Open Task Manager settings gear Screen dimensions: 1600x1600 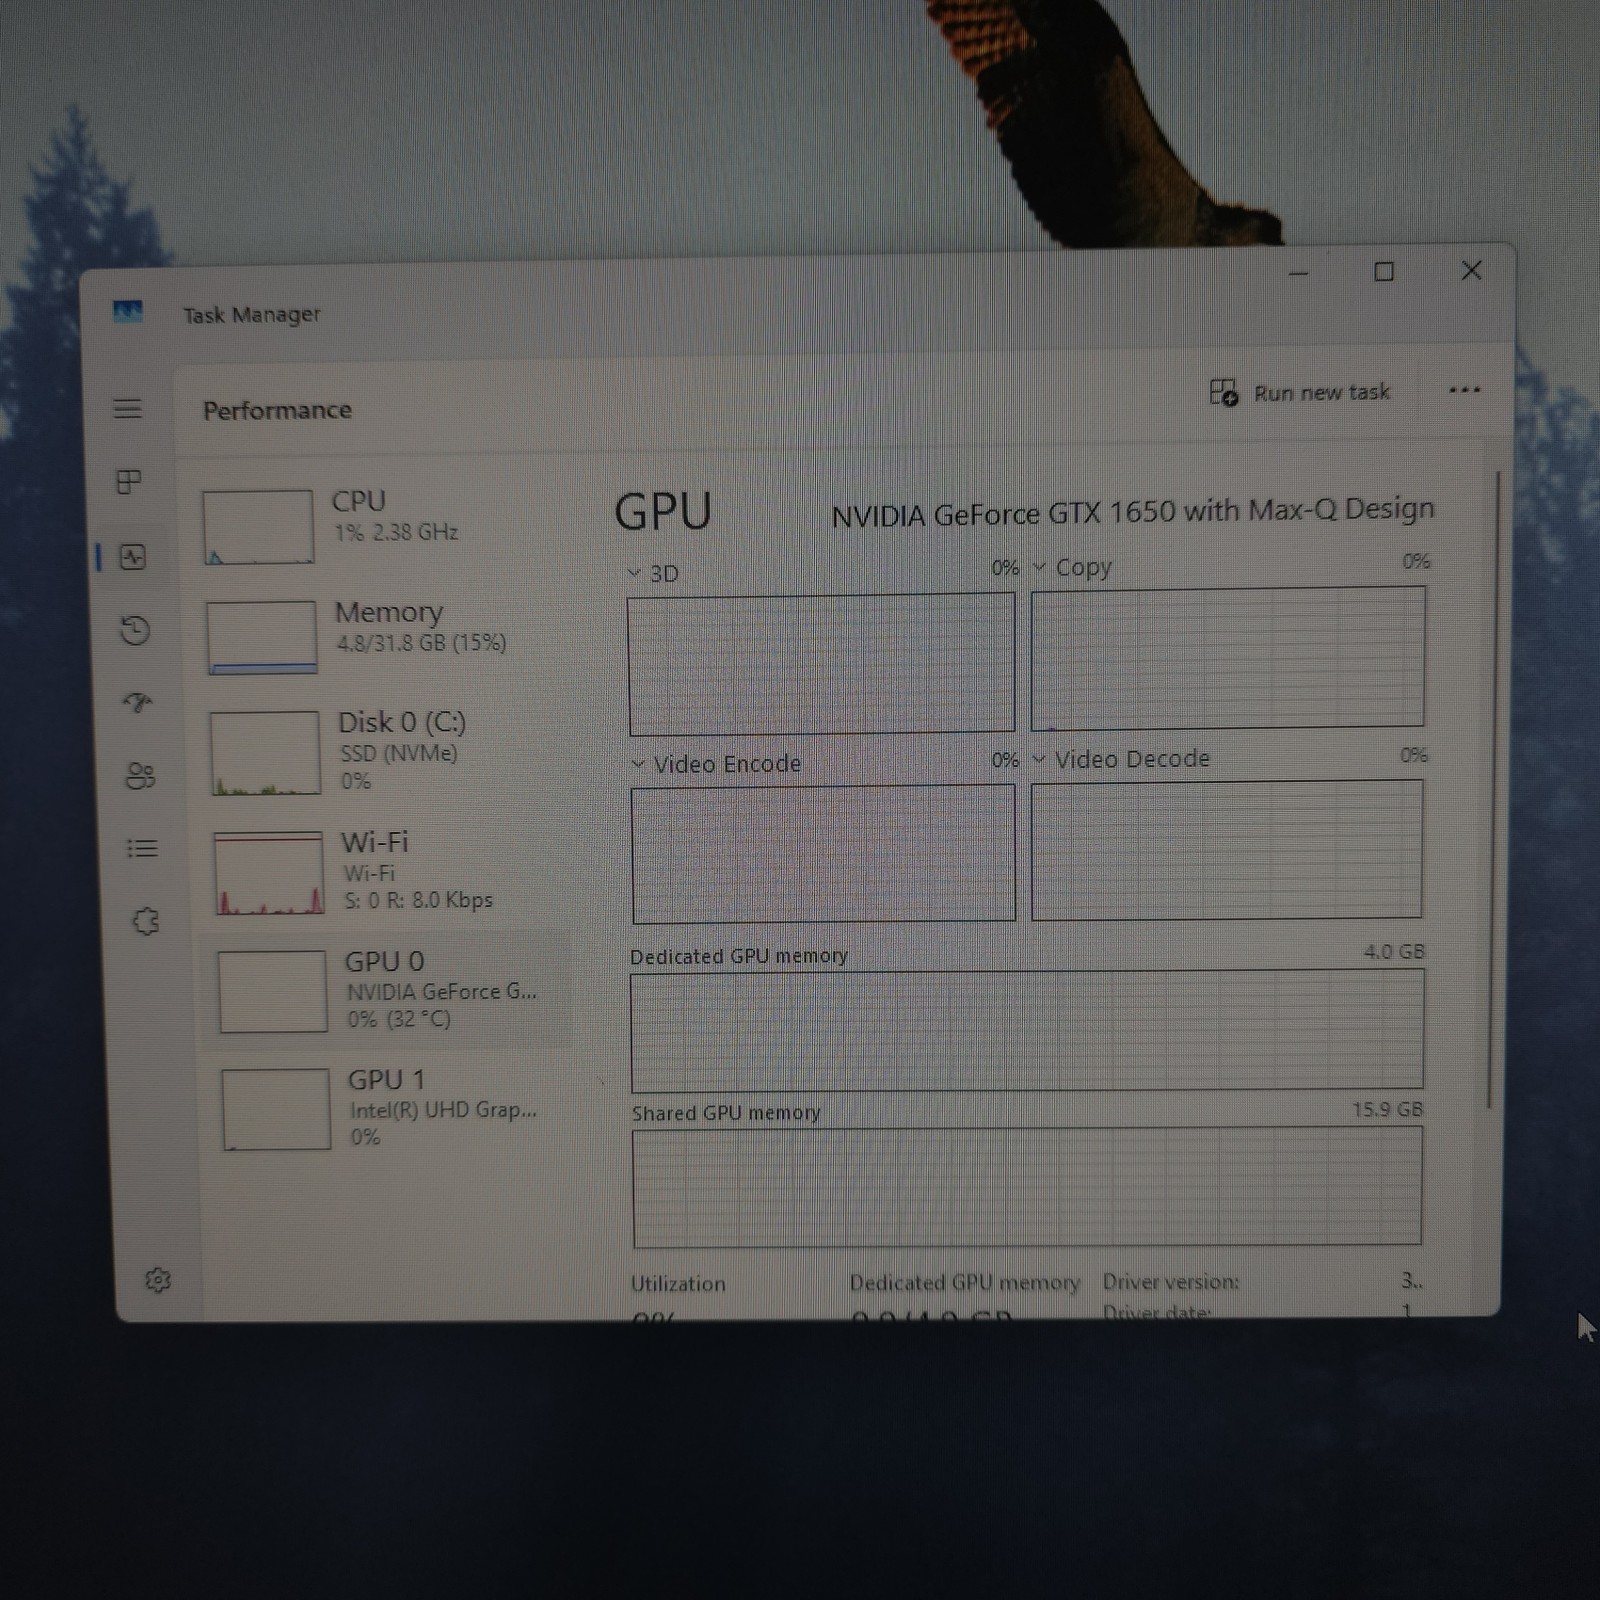tap(158, 1280)
